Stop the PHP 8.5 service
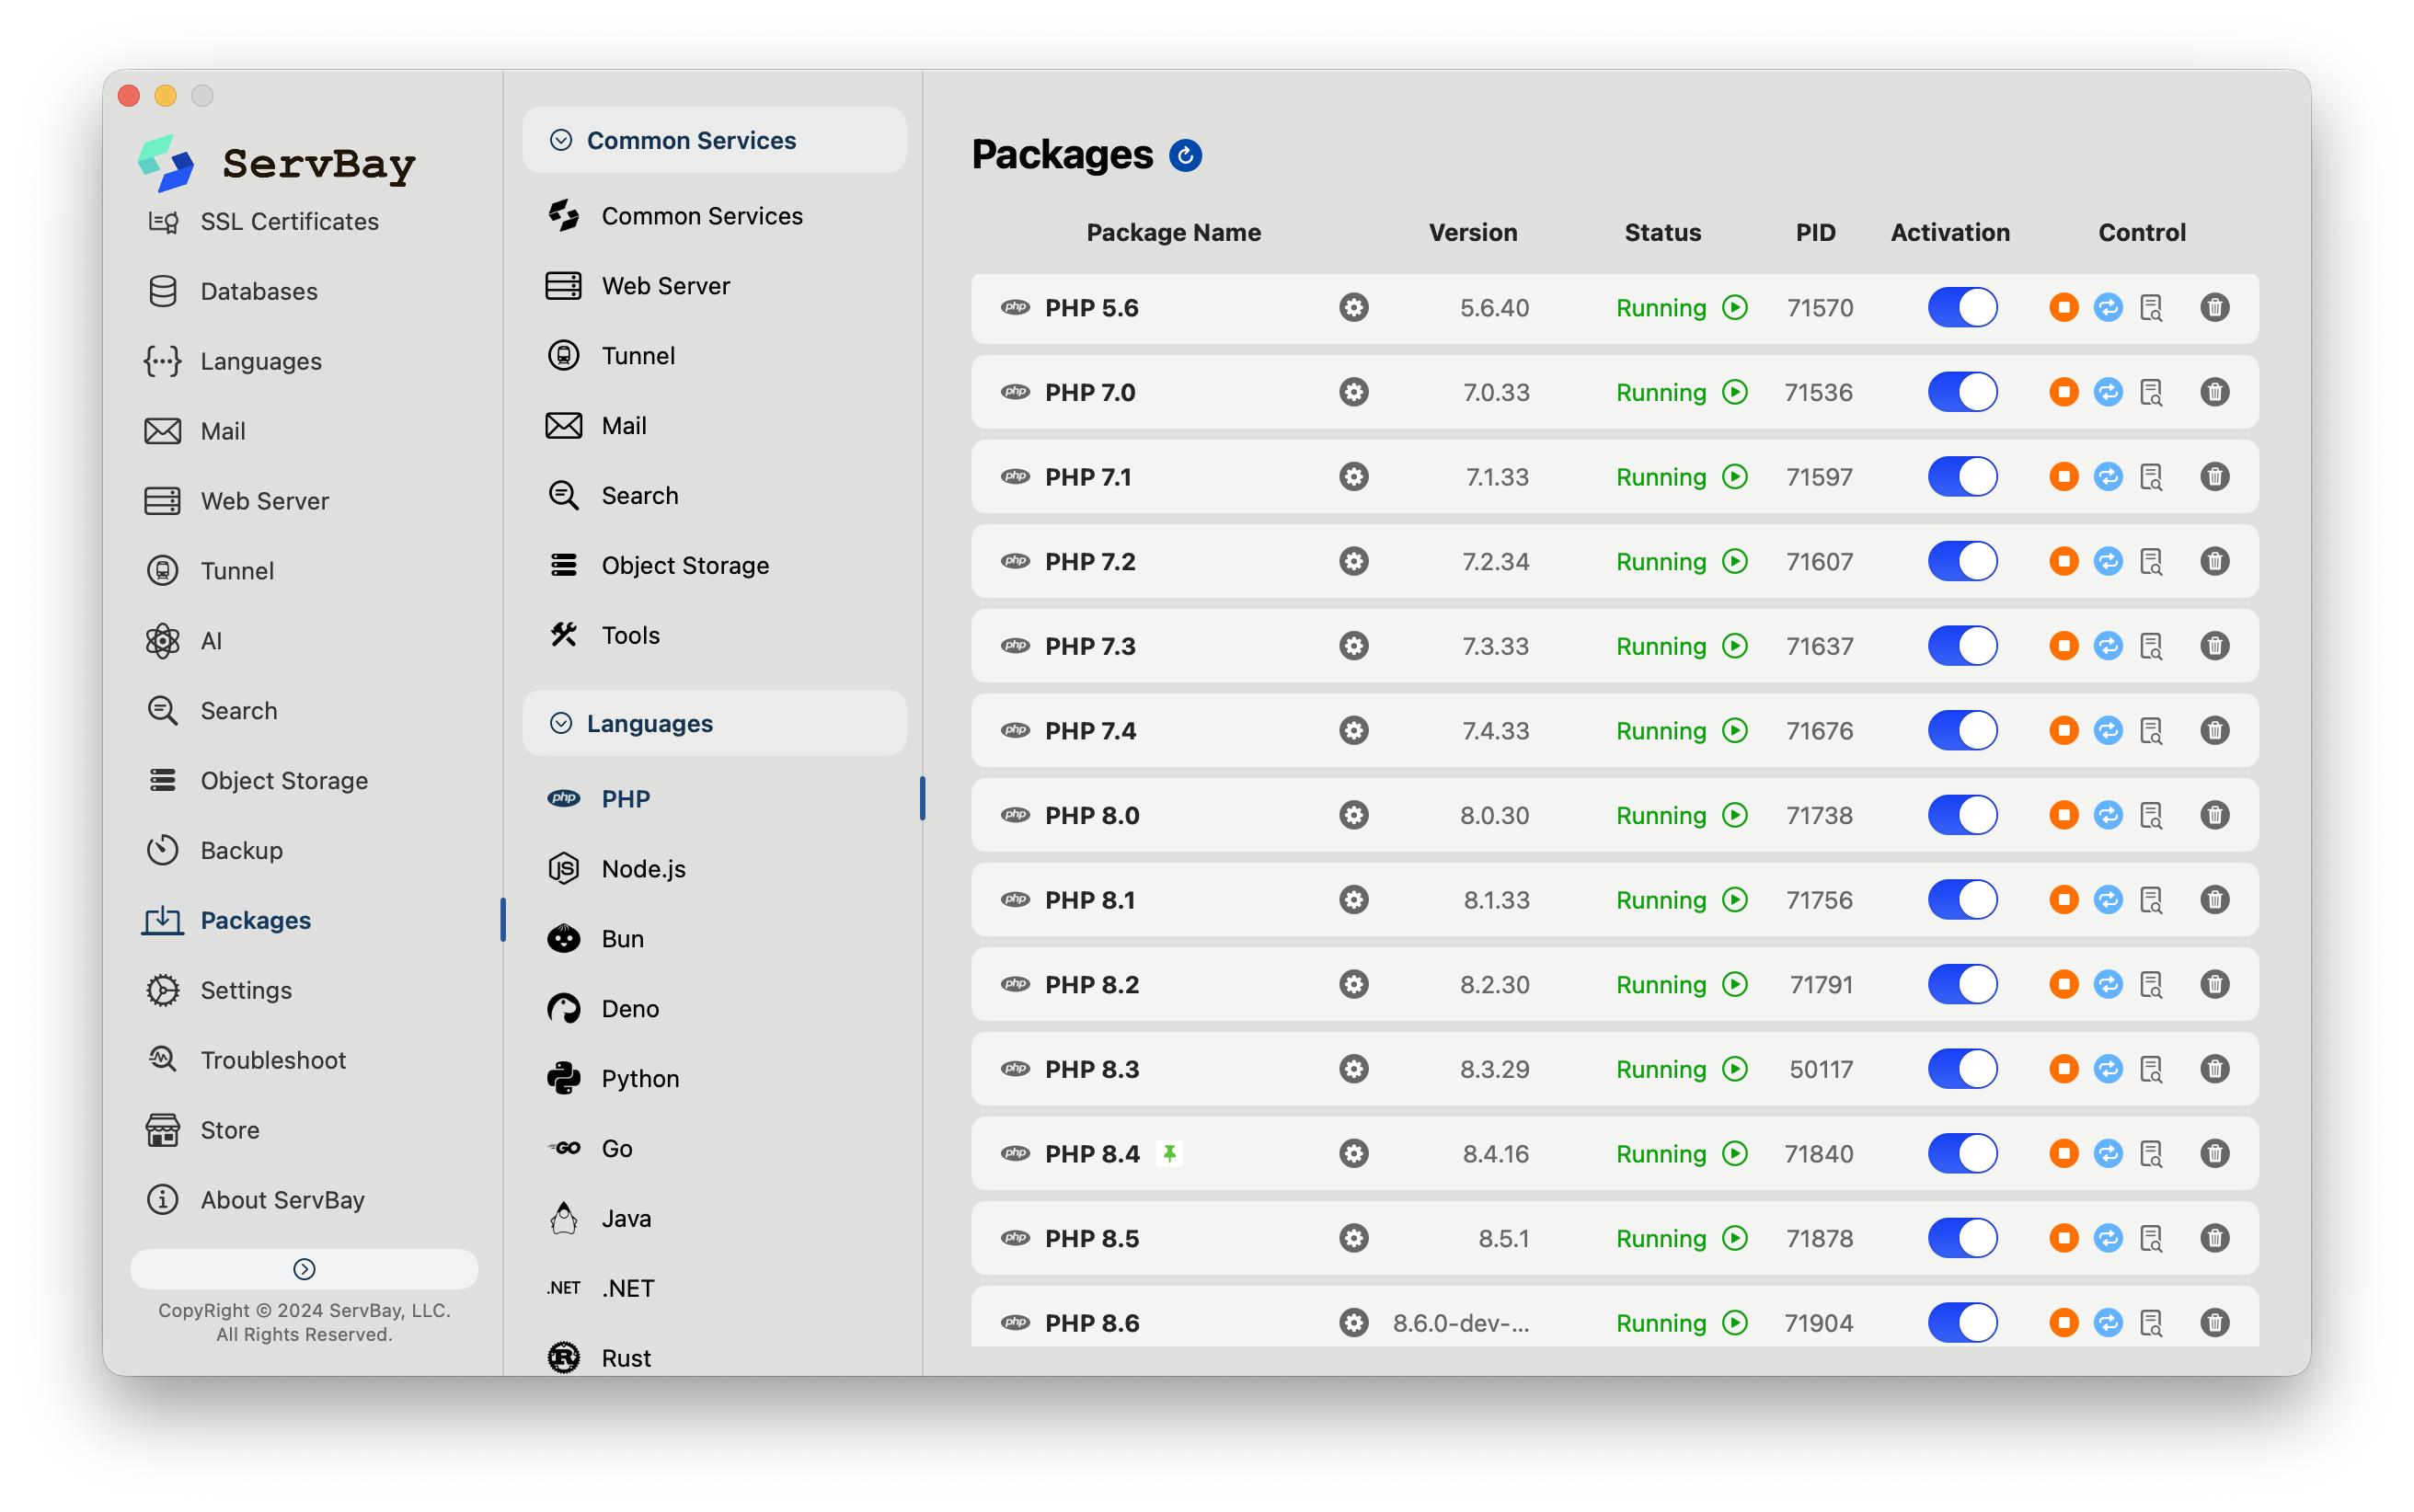 tap(2063, 1238)
